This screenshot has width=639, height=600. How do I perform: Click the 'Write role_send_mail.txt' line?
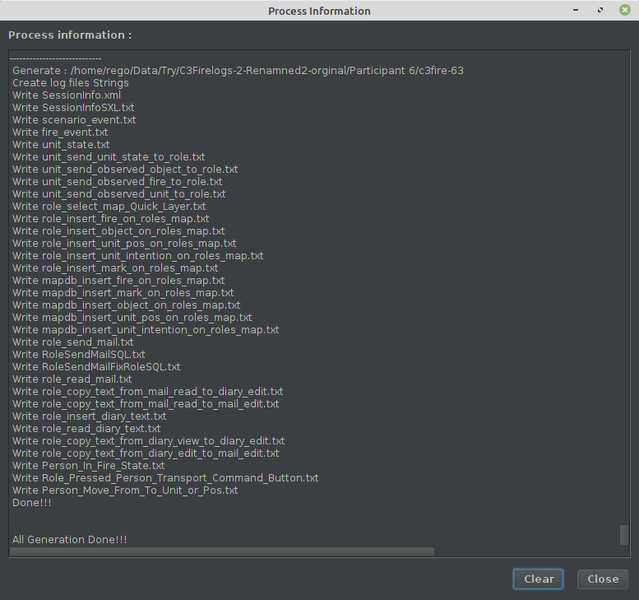[x=72, y=342]
